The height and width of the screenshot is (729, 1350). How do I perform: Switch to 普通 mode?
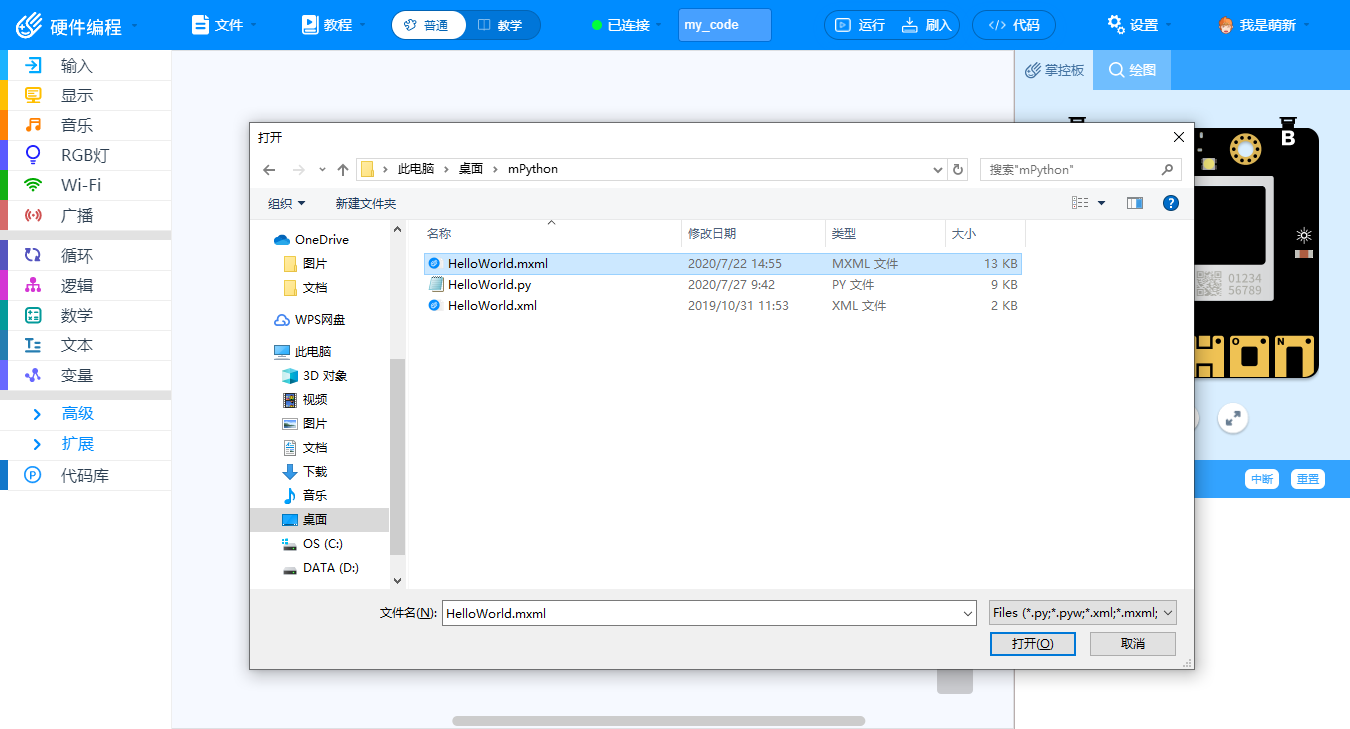[428, 25]
